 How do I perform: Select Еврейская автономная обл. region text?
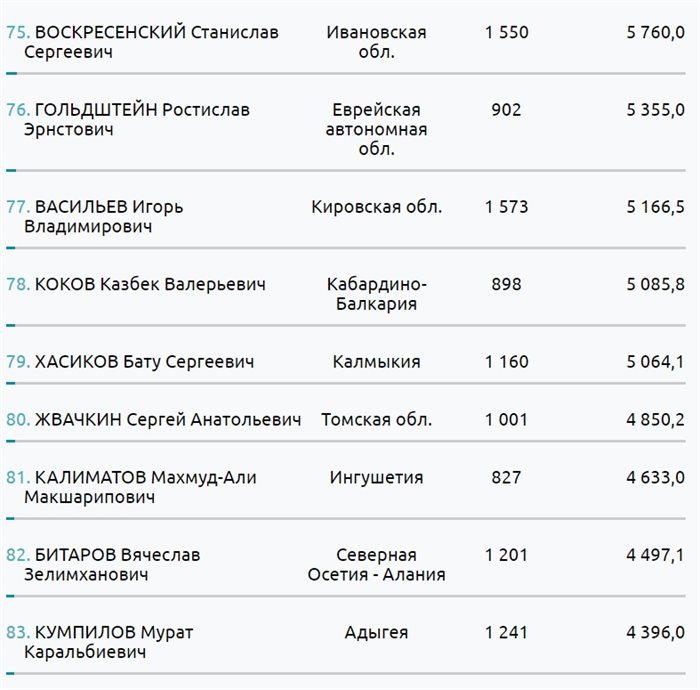[x=378, y=129]
